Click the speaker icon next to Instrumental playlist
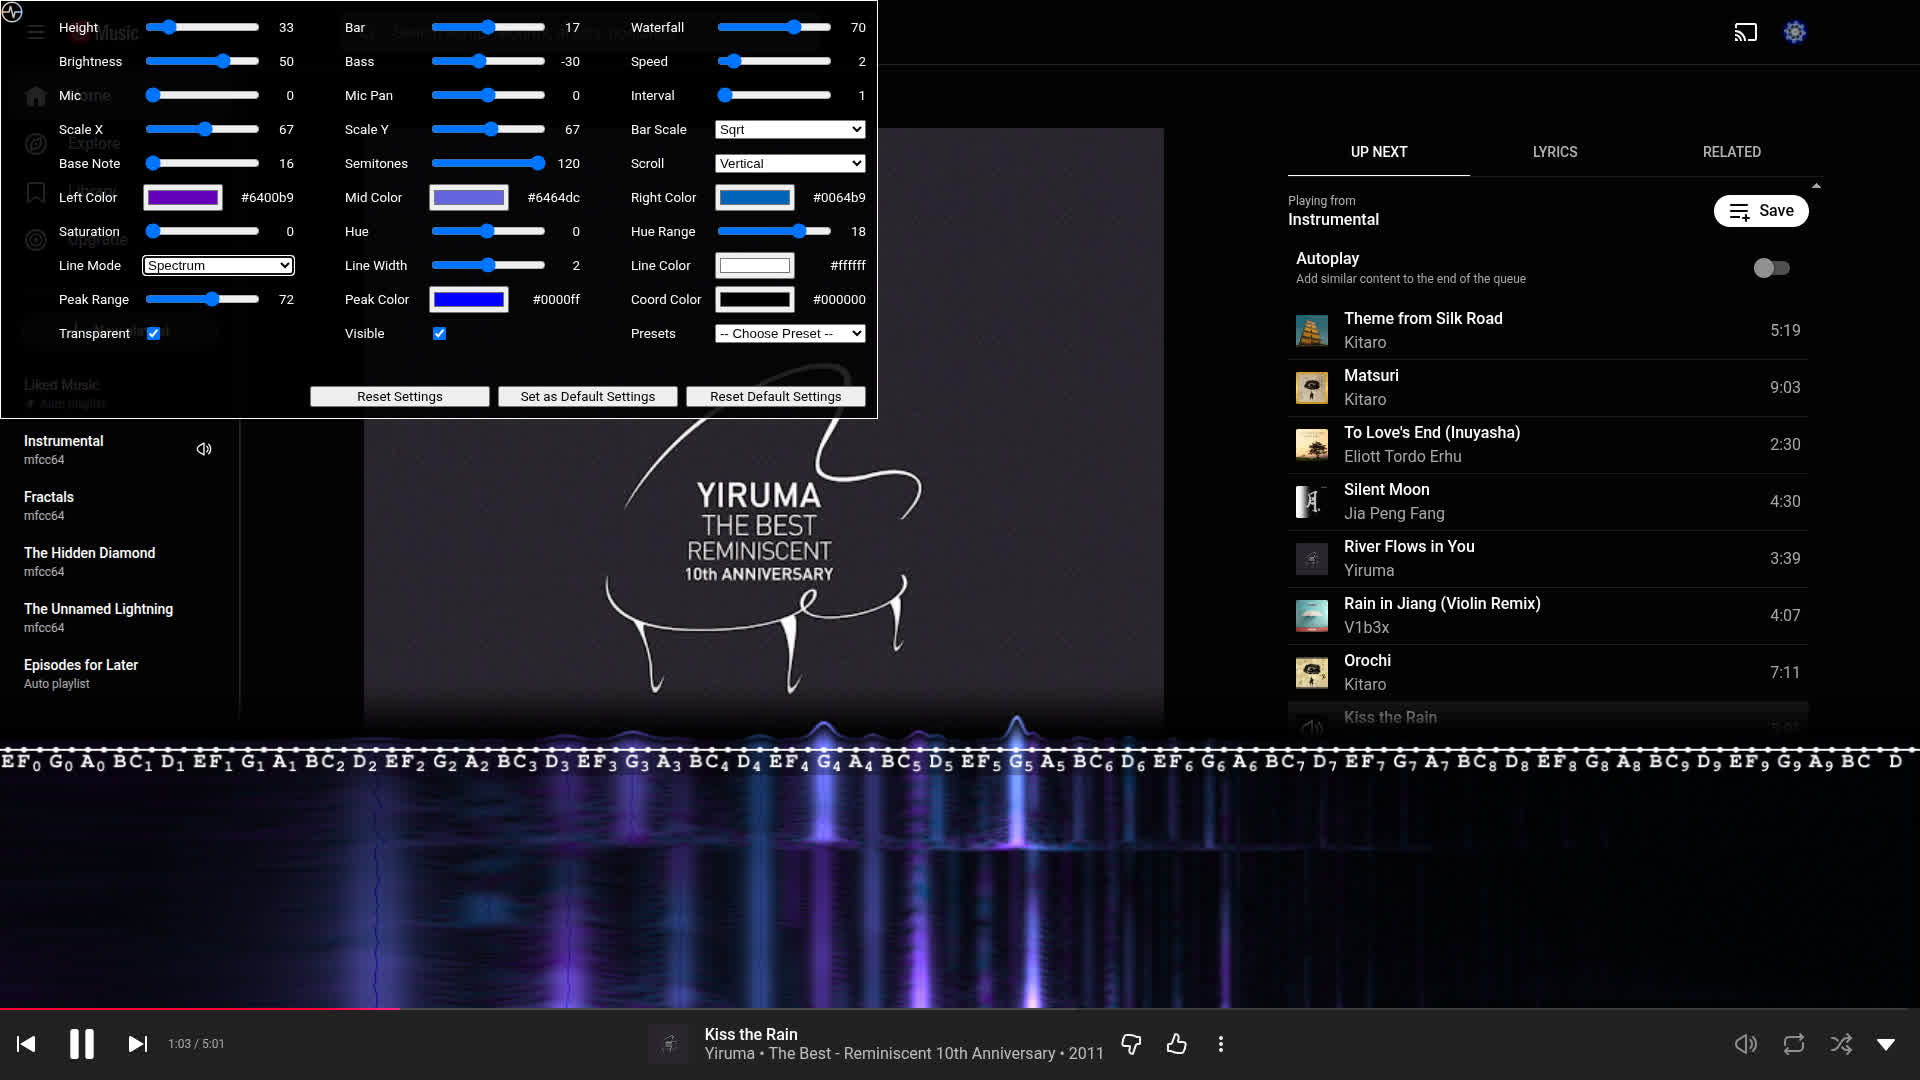1920x1080 pixels. pos(204,449)
